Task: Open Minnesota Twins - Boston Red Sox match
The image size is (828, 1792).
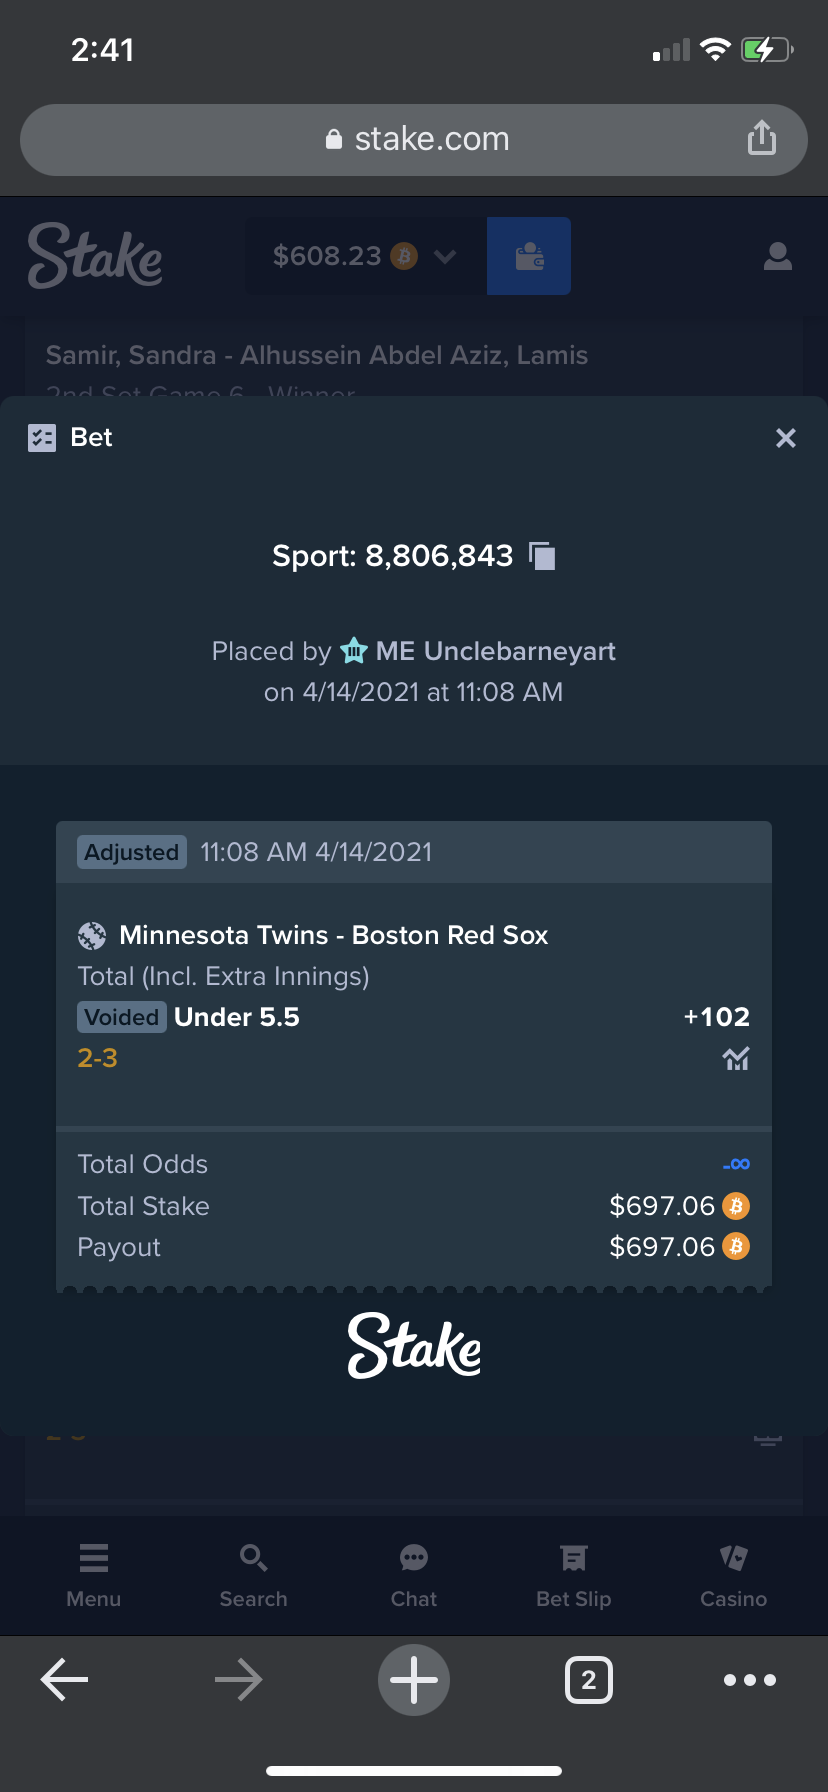Action: (333, 935)
